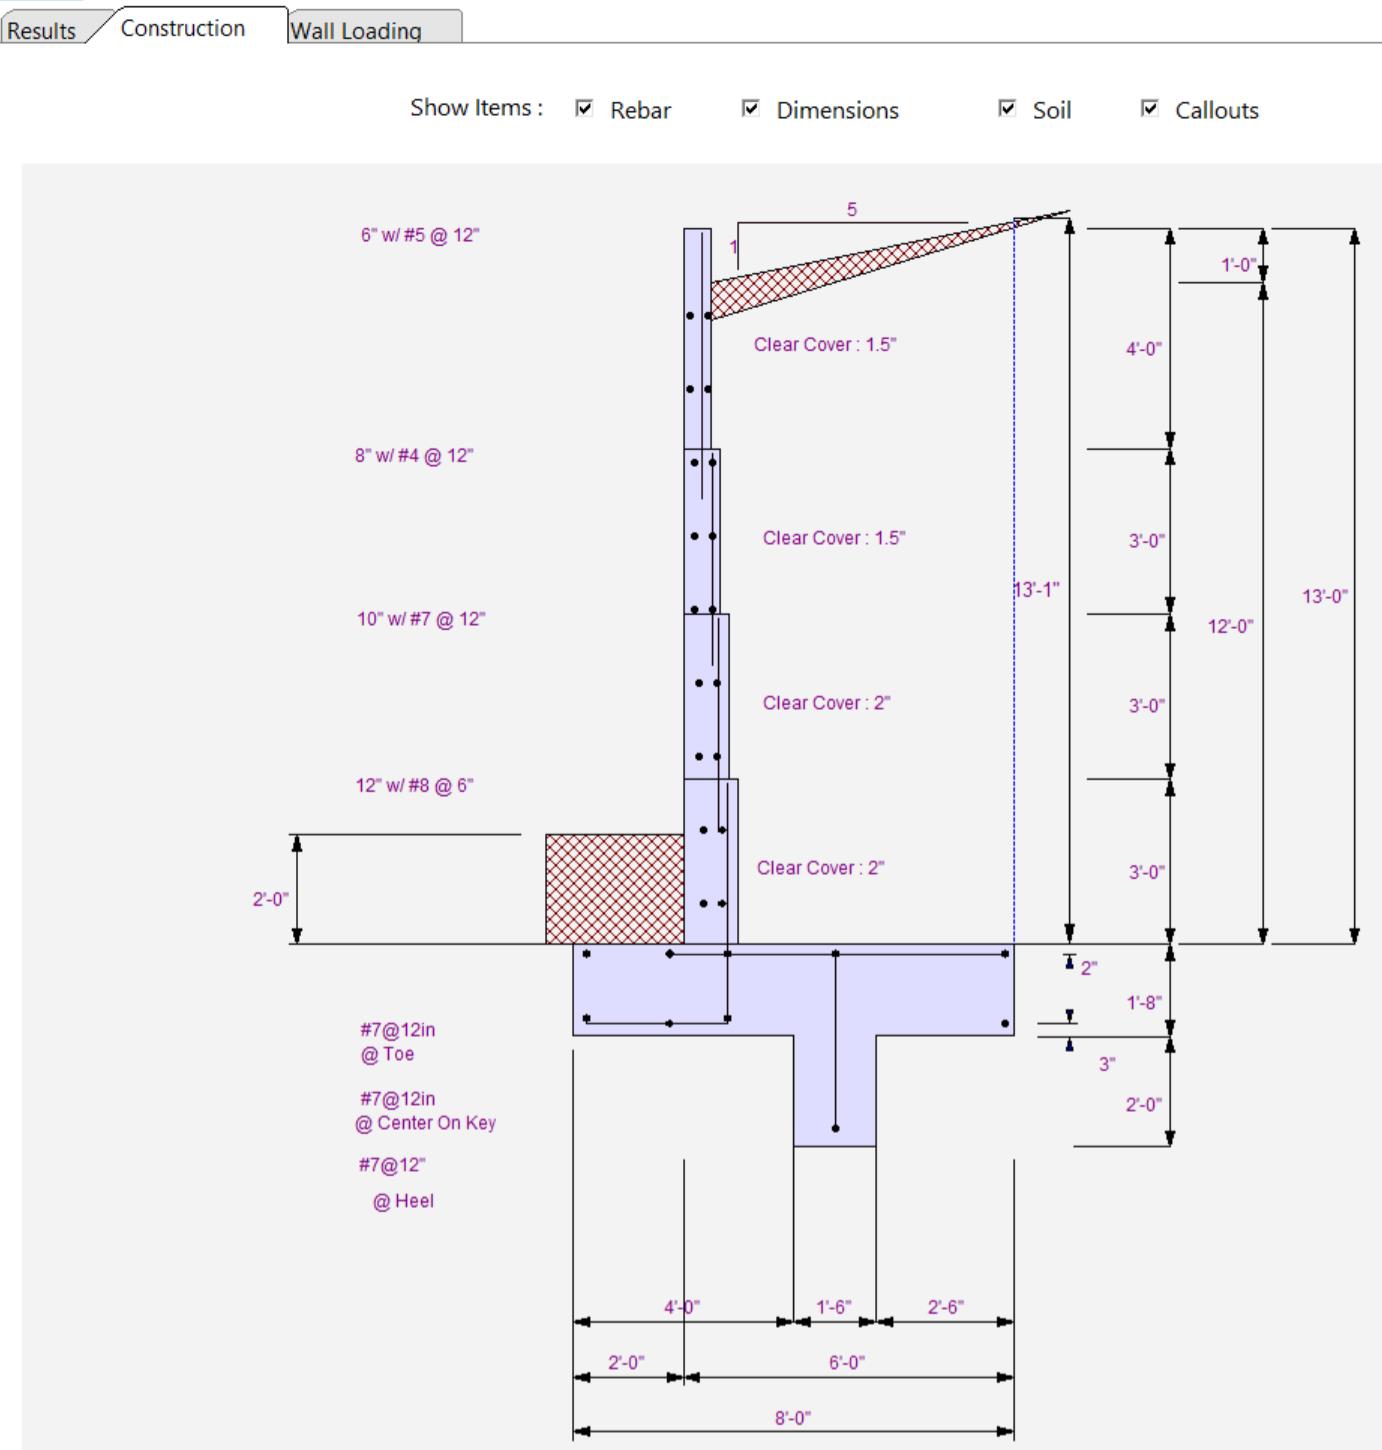The width and height of the screenshot is (1382, 1450).
Task: Click the 1'-0" top dimension
Action: point(1238,266)
